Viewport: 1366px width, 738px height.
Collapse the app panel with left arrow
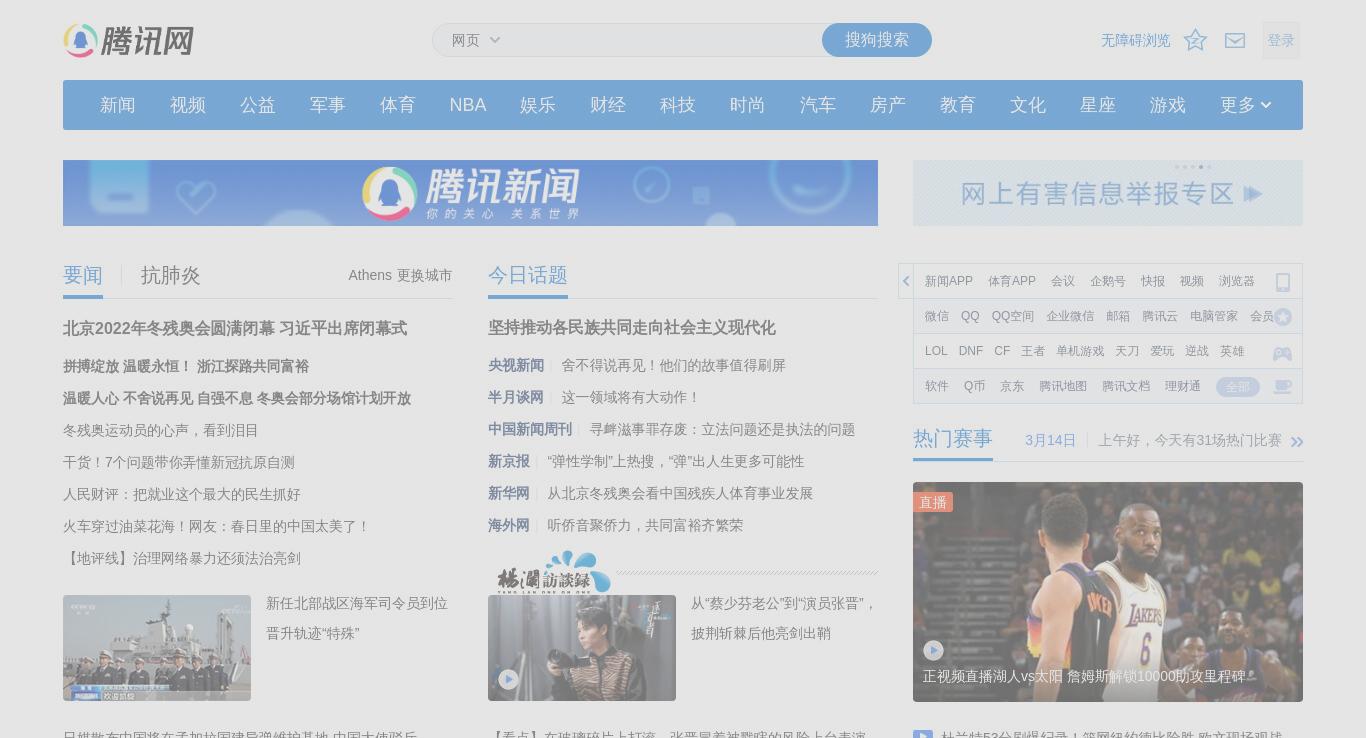906,281
